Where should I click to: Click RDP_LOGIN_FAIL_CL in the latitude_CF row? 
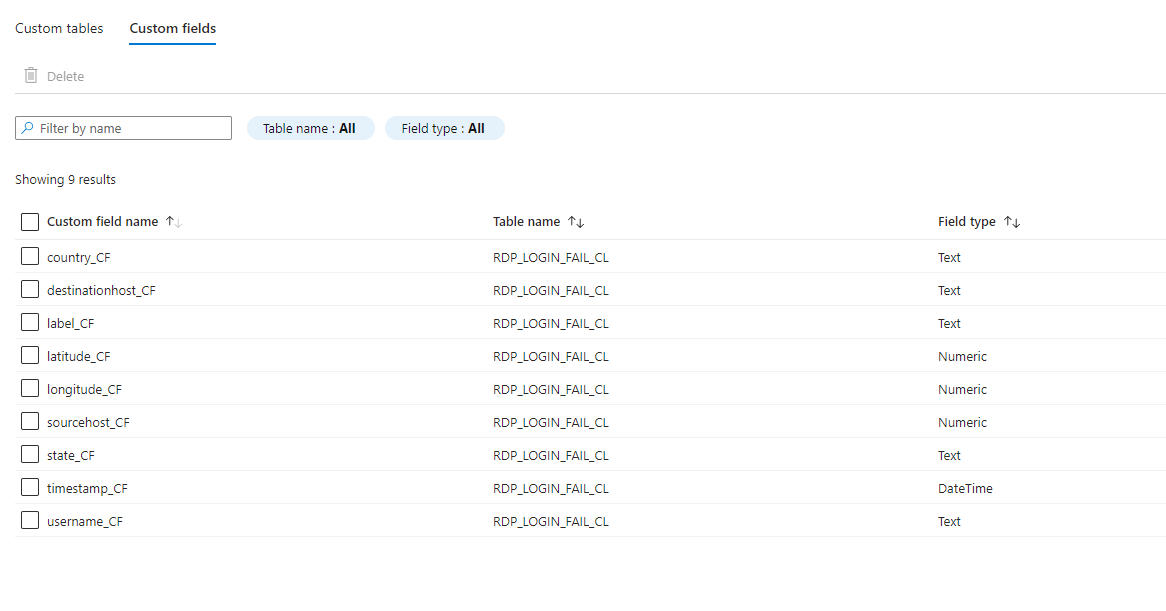(x=551, y=356)
